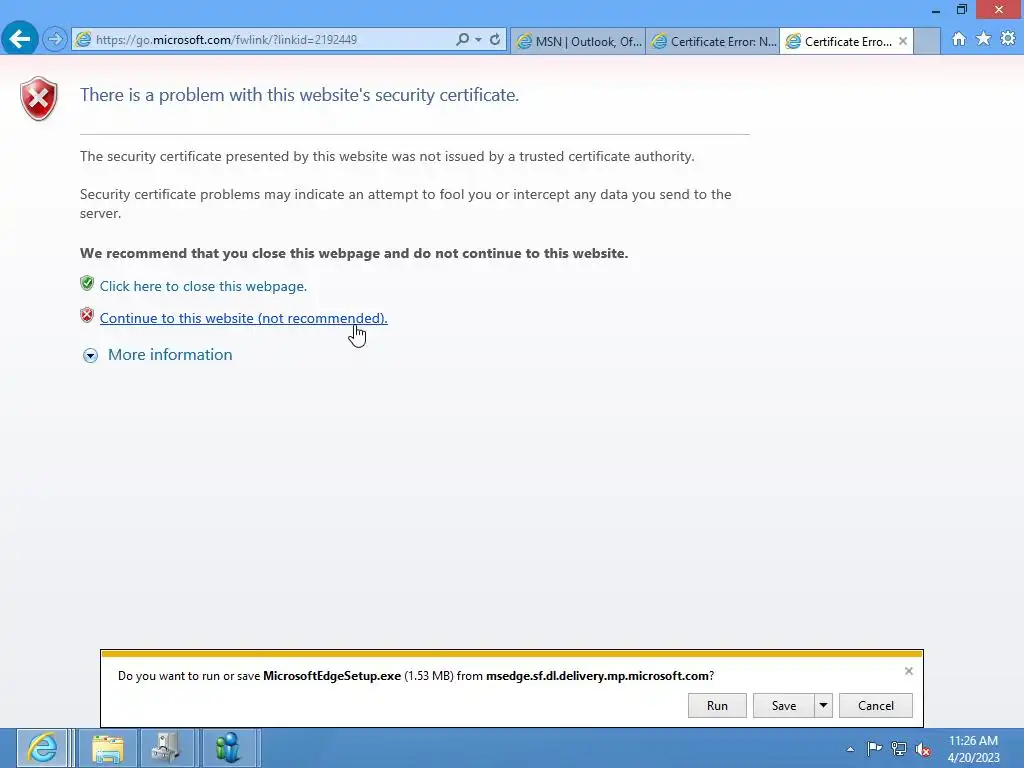Image resolution: width=1024 pixels, height=768 pixels.
Task: Open Action Center flag icon
Action: (x=874, y=748)
